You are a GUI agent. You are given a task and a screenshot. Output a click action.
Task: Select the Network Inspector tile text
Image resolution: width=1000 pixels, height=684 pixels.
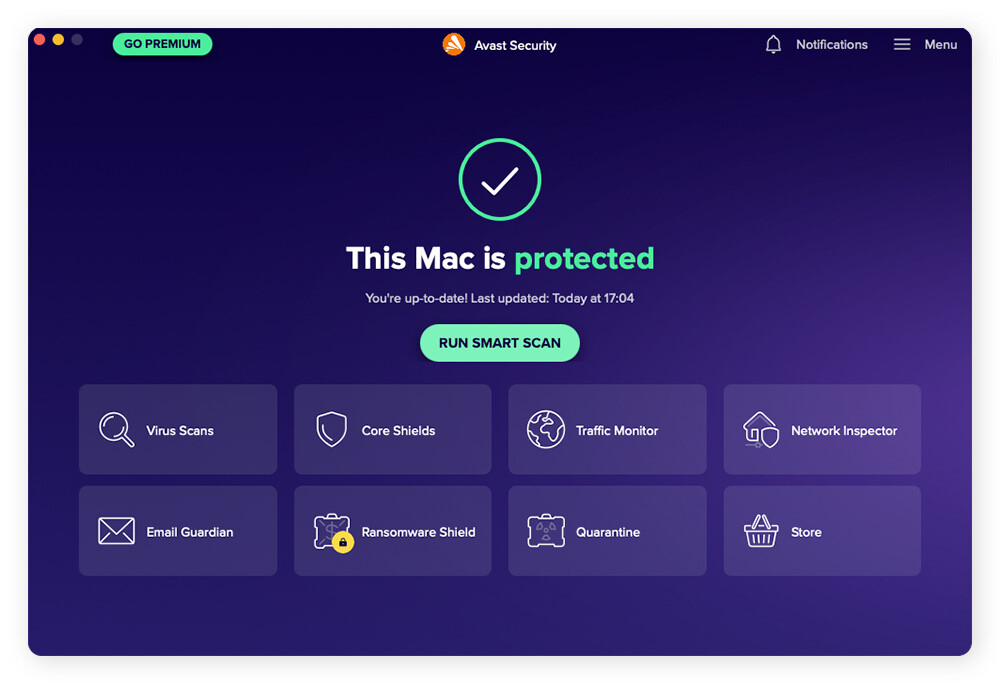844,431
